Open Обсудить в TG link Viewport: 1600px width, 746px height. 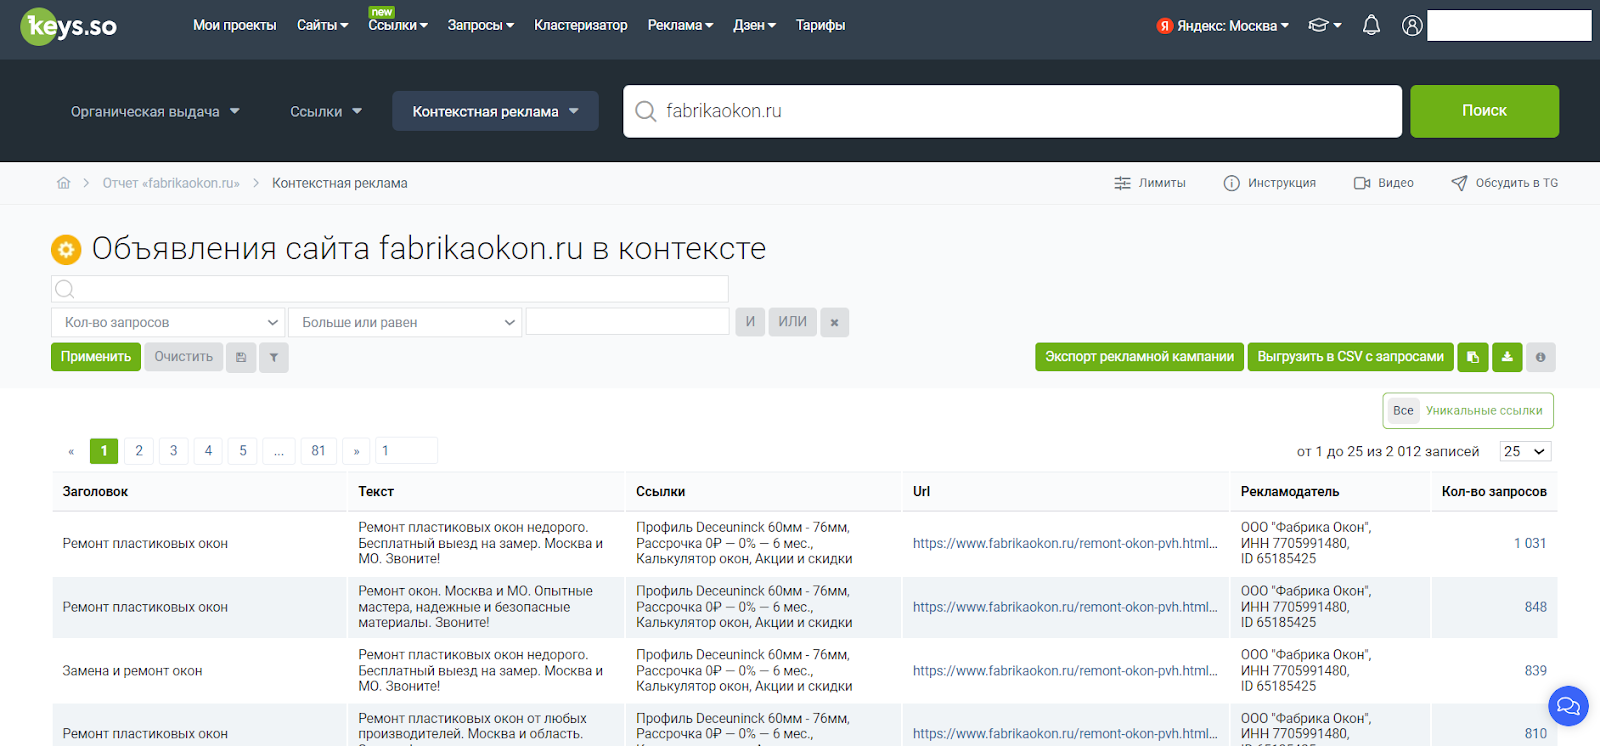[x=1505, y=183]
